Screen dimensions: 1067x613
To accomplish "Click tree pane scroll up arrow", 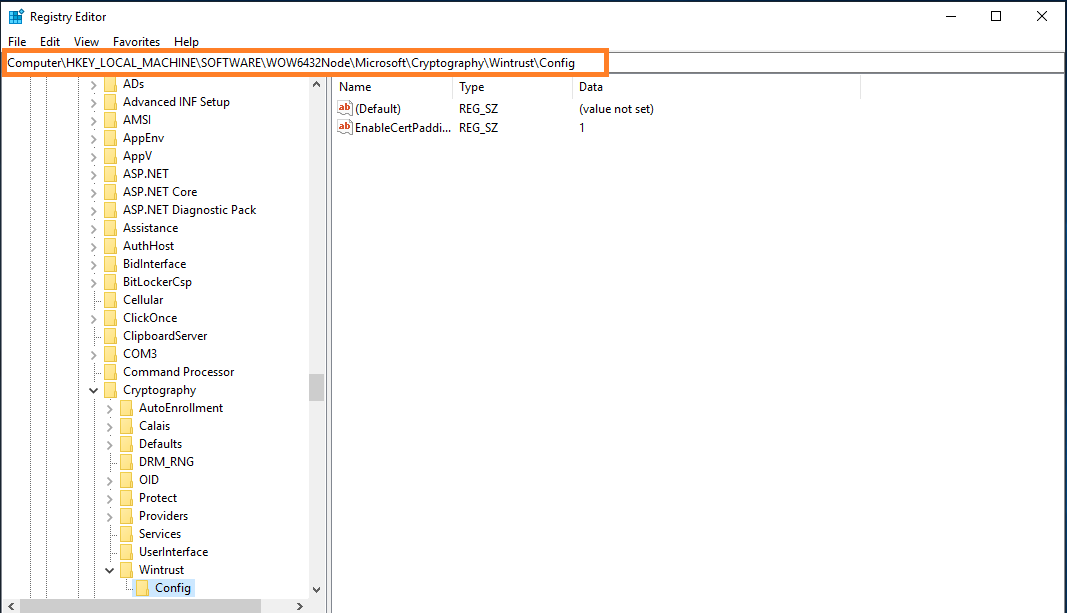I will click(x=316, y=84).
